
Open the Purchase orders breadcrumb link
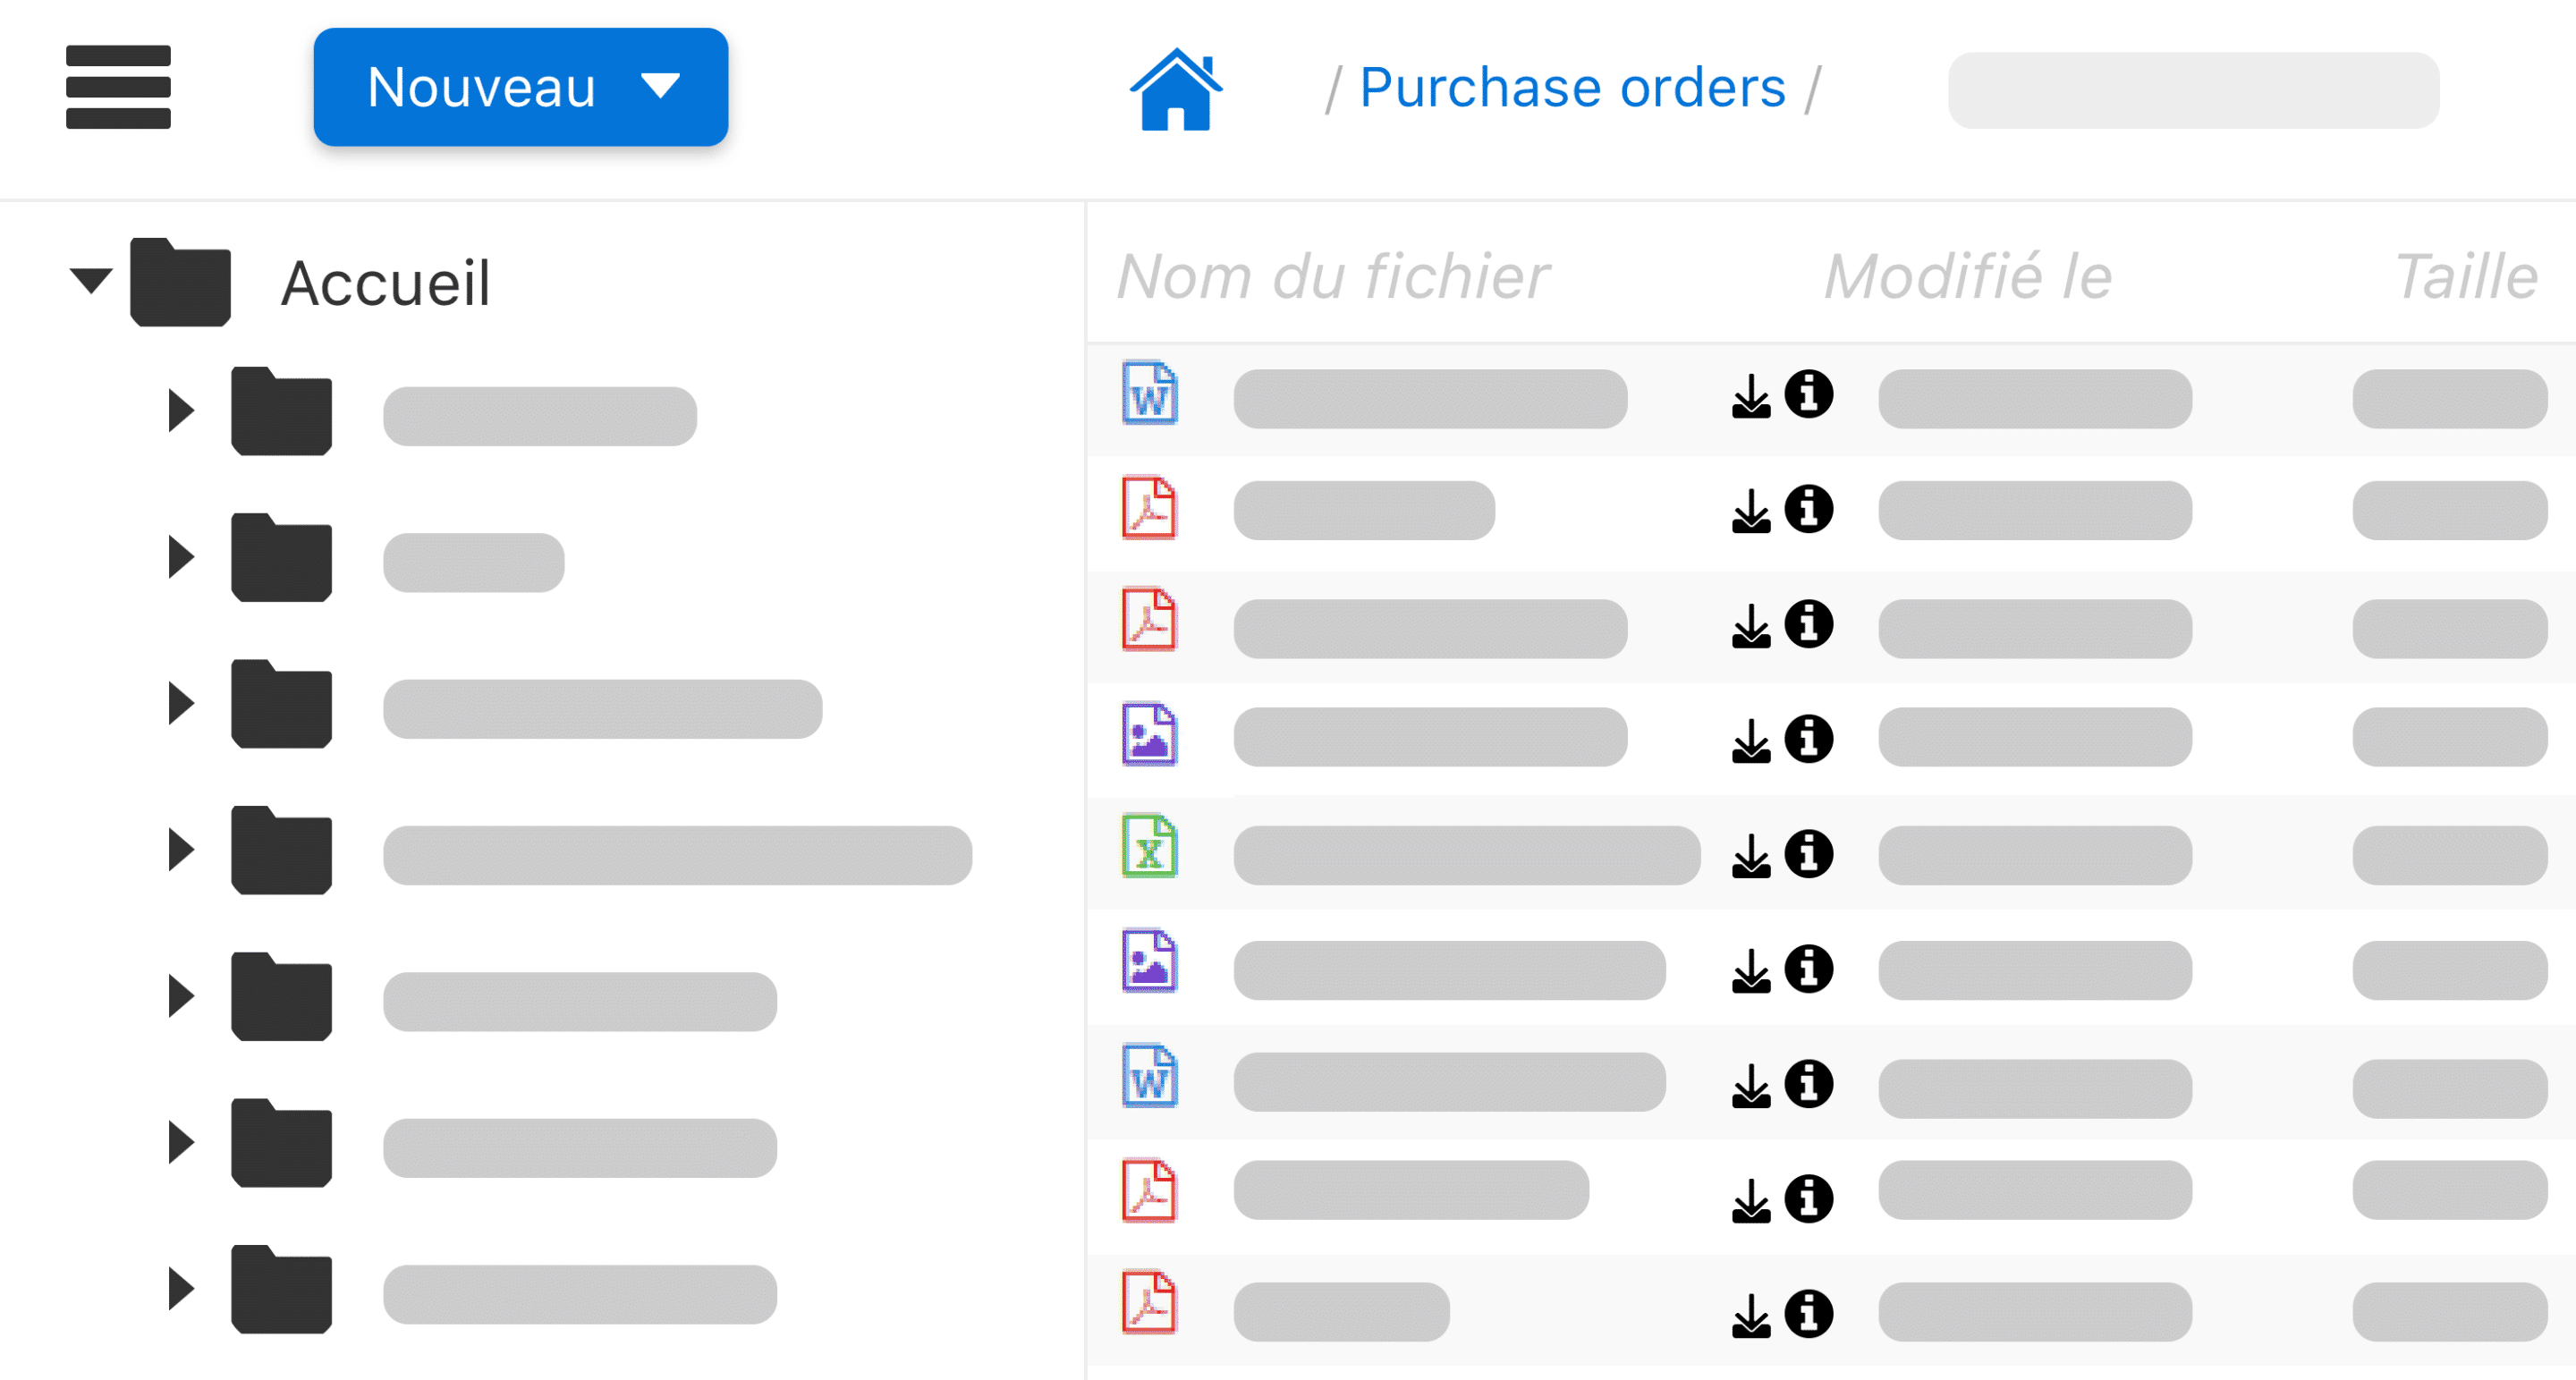pyautogui.click(x=1571, y=88)
